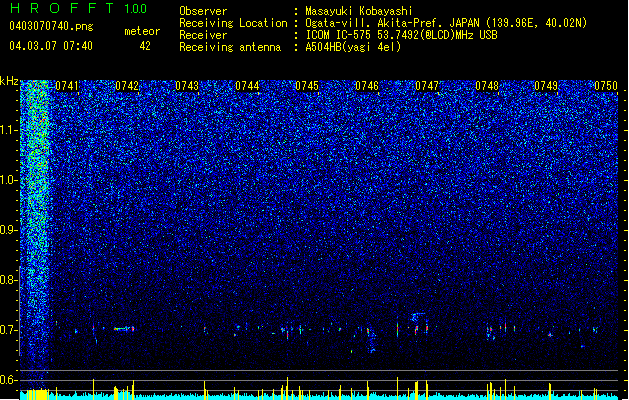Click the 0748 time marker

487,86
